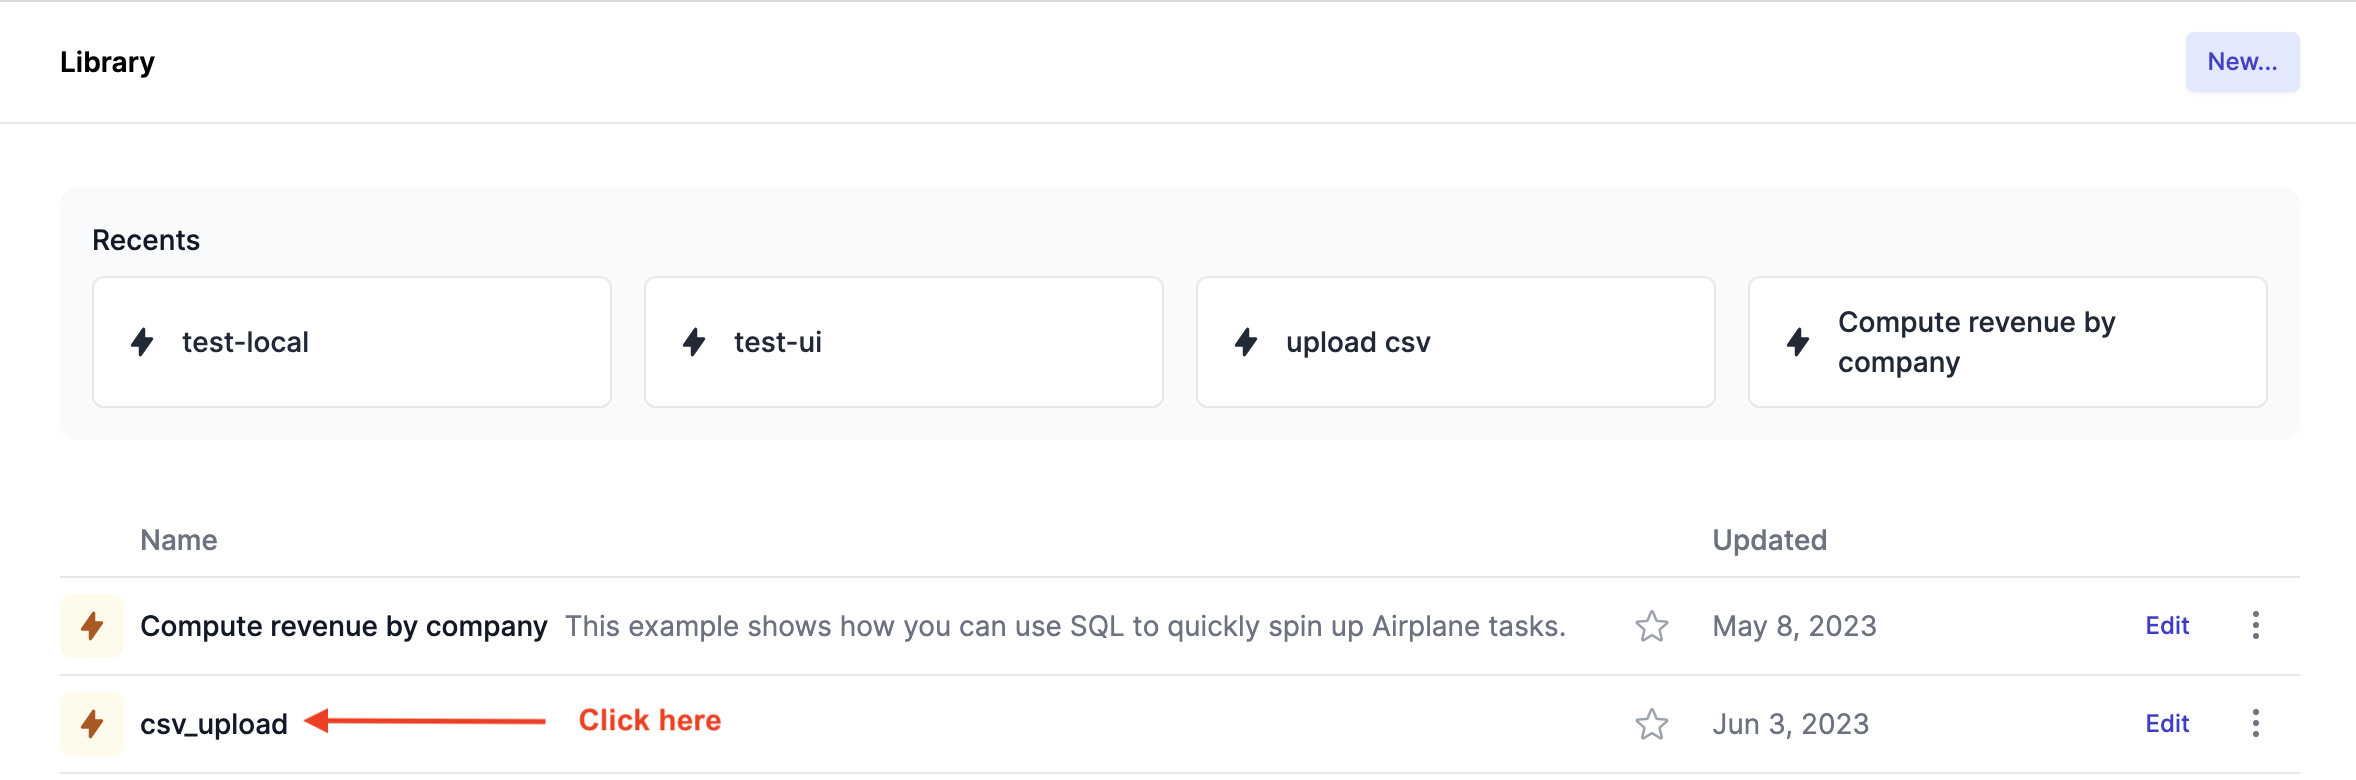Click the bolt icon on upload csv card
This screenshot has width=2356, height=780.
[x=1246, y=342]
